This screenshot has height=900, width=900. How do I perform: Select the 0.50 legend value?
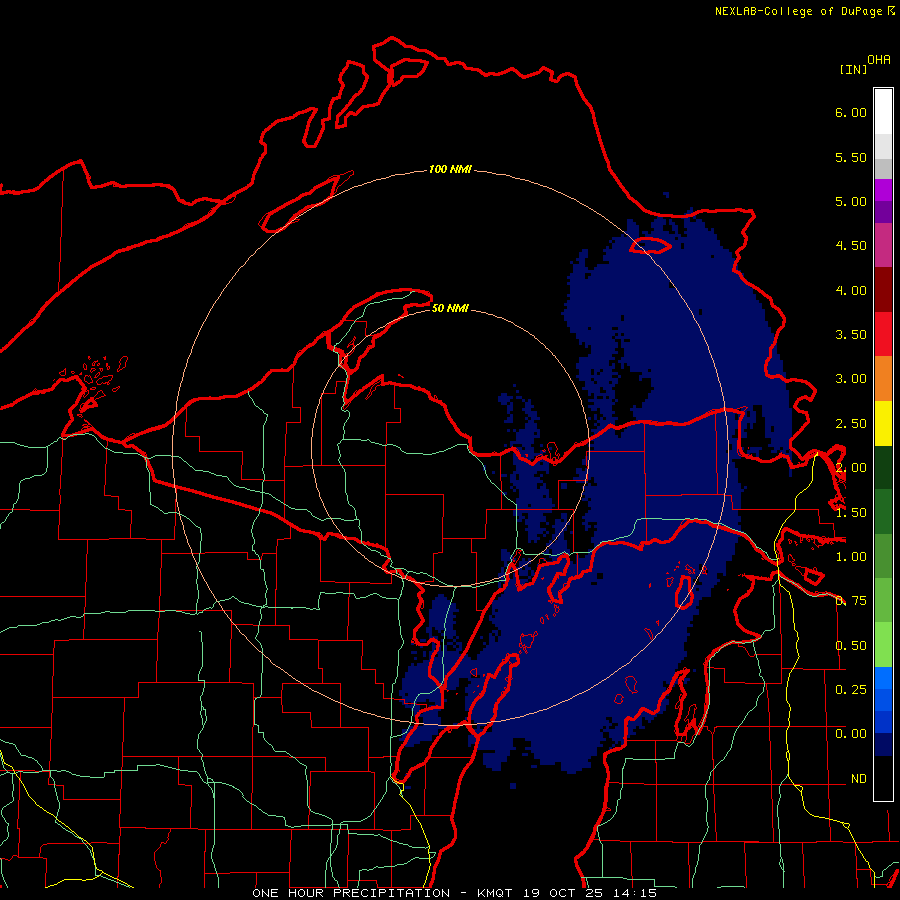[851, 646]
